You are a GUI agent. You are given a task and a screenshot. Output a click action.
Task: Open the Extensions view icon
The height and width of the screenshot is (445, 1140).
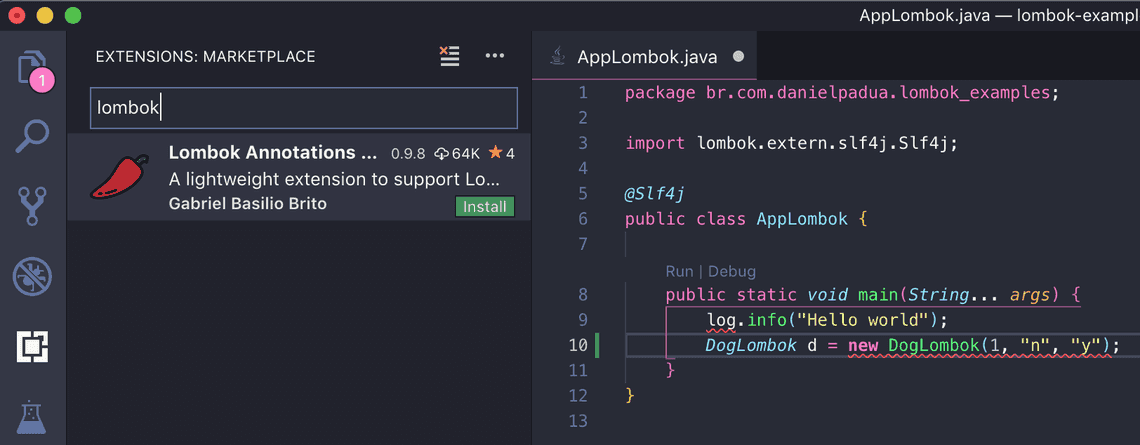[33, 348]
